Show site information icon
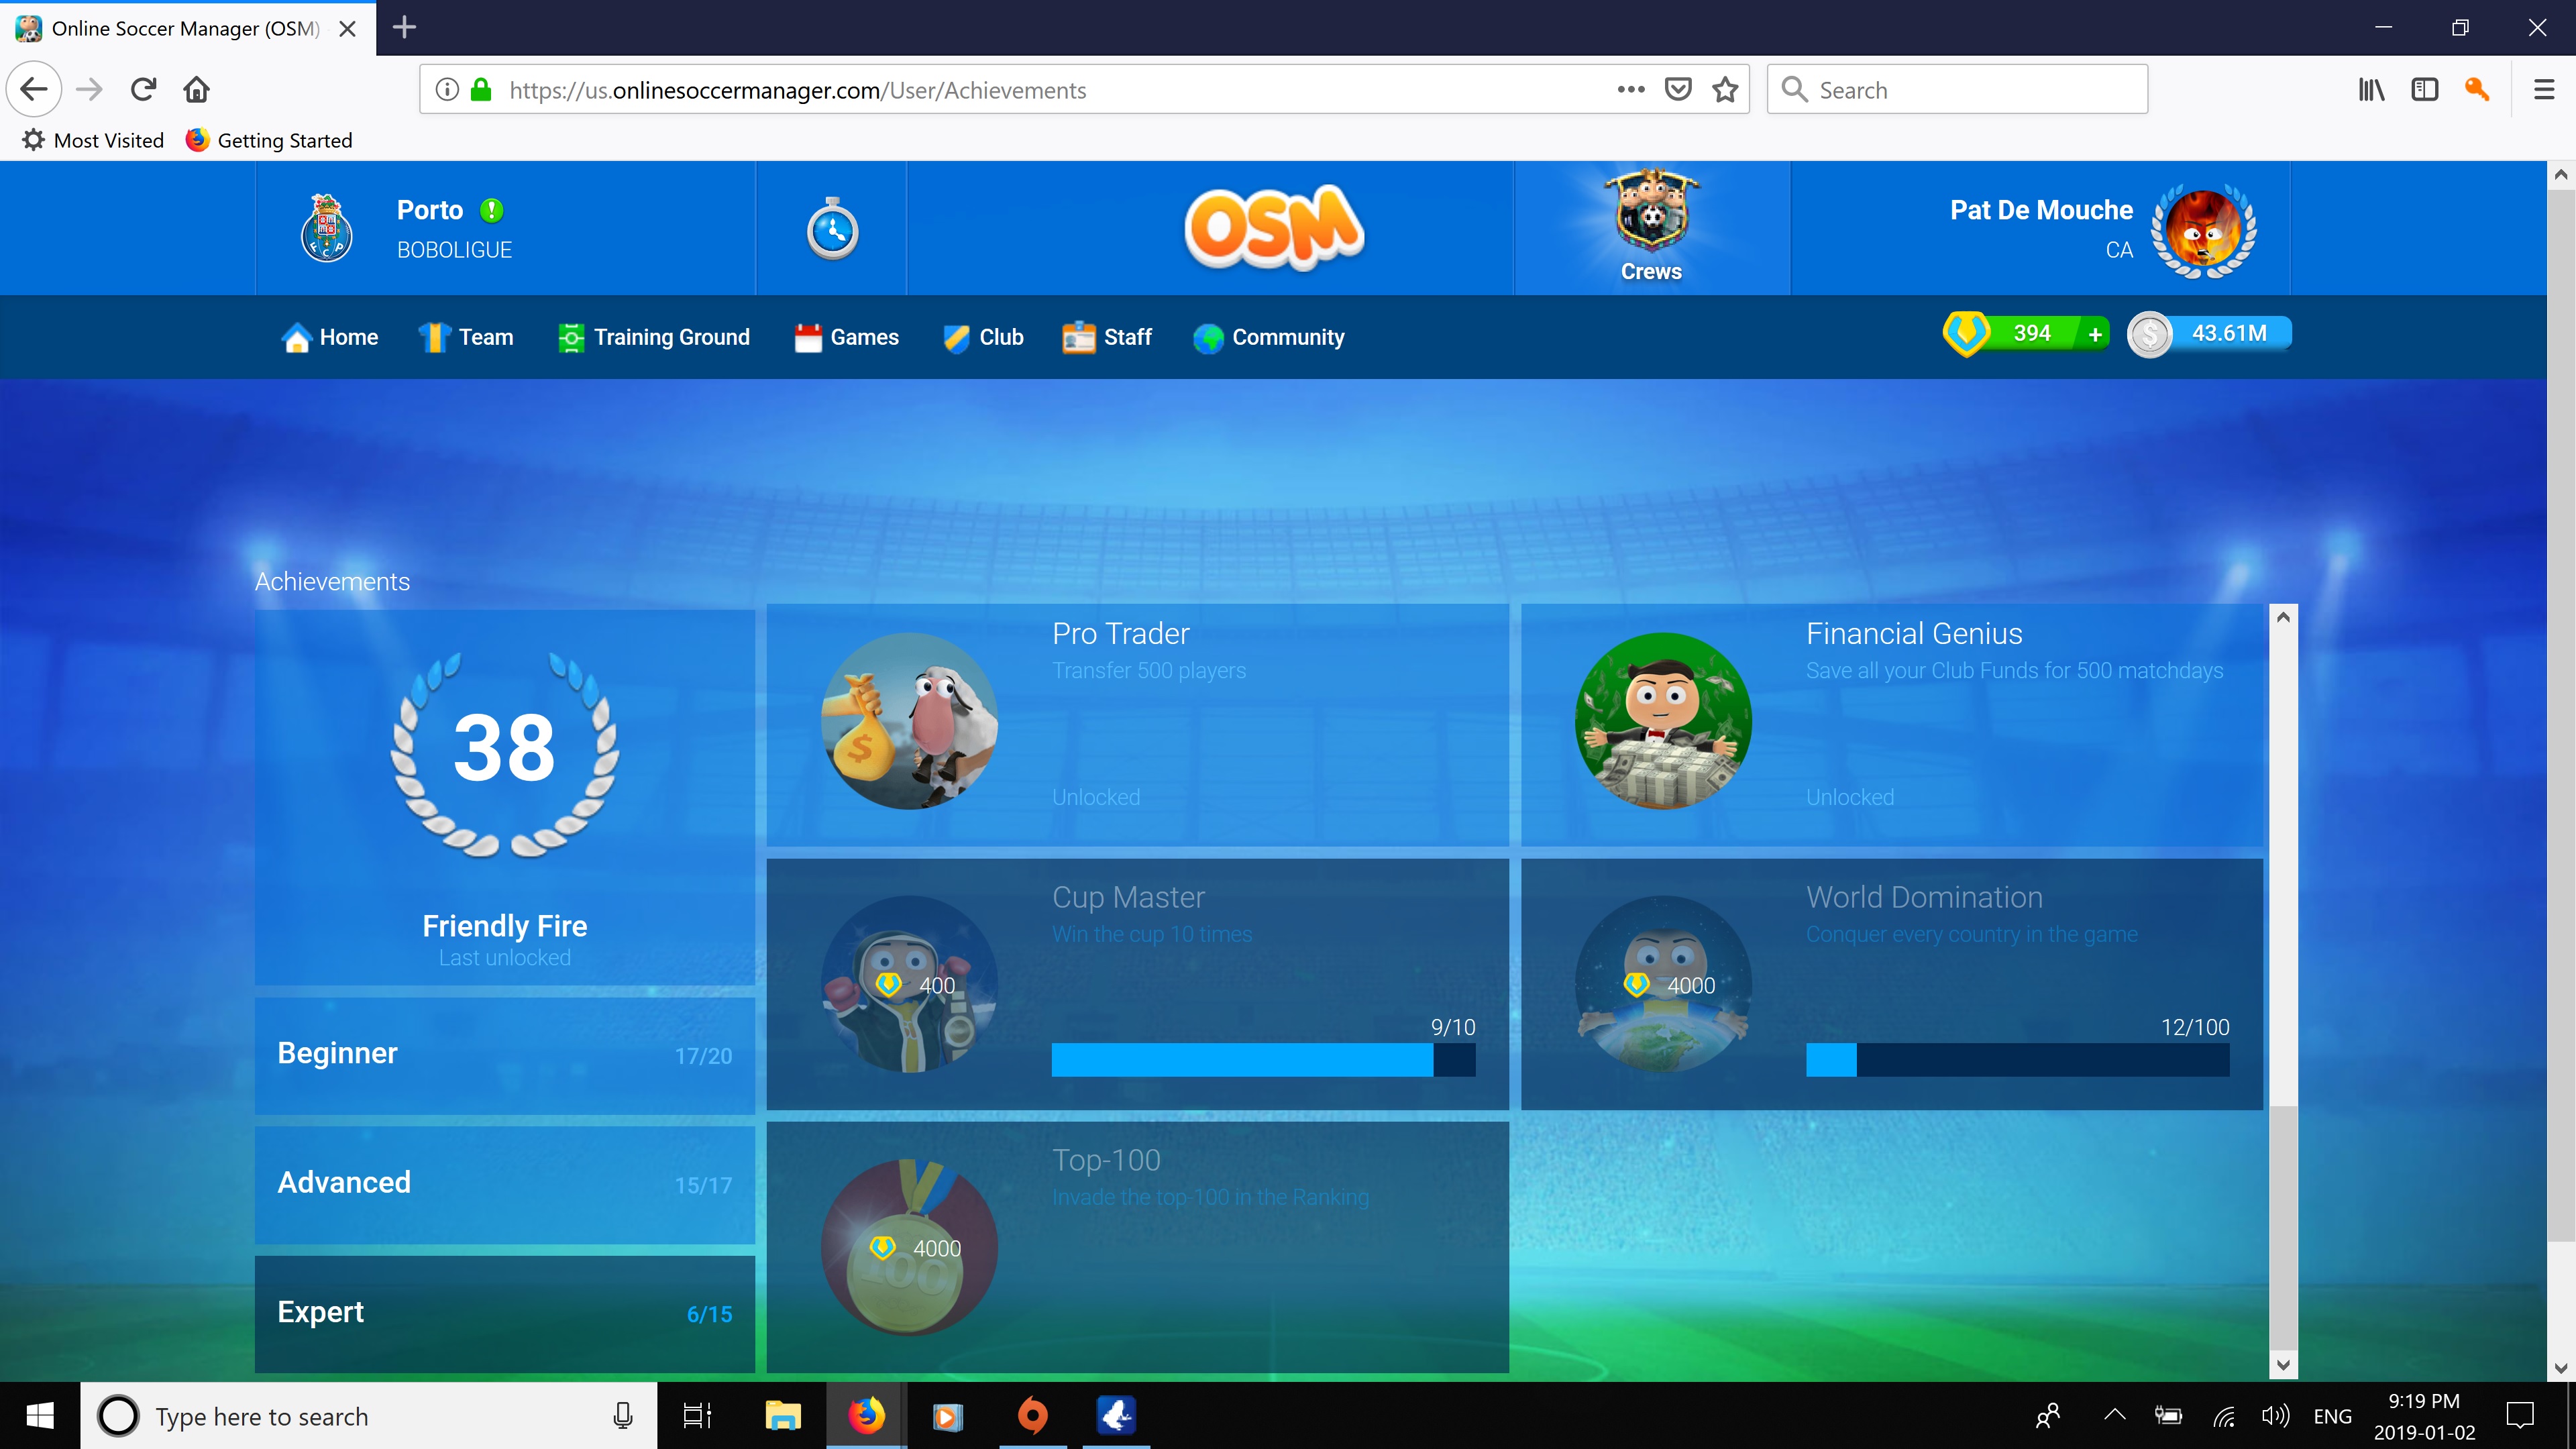 447,90
